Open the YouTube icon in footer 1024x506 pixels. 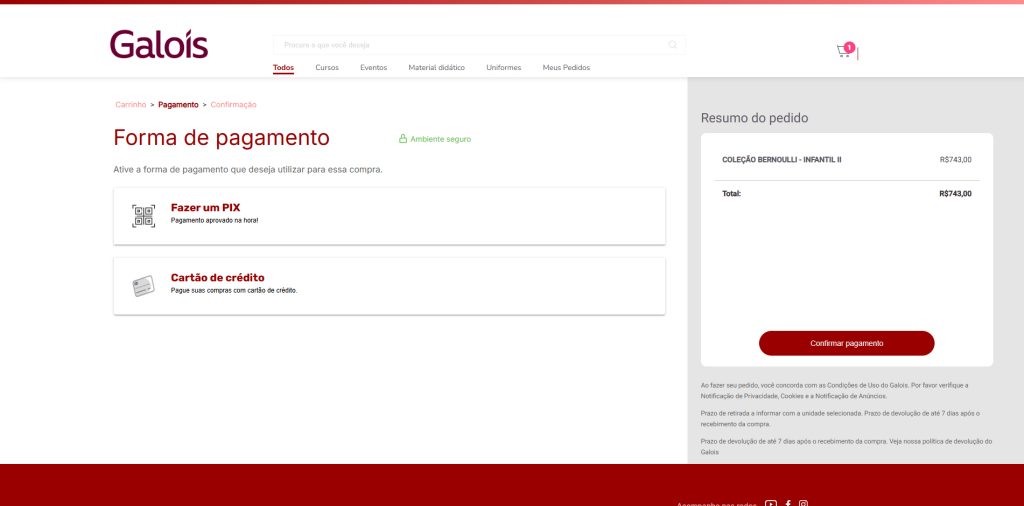770,503
